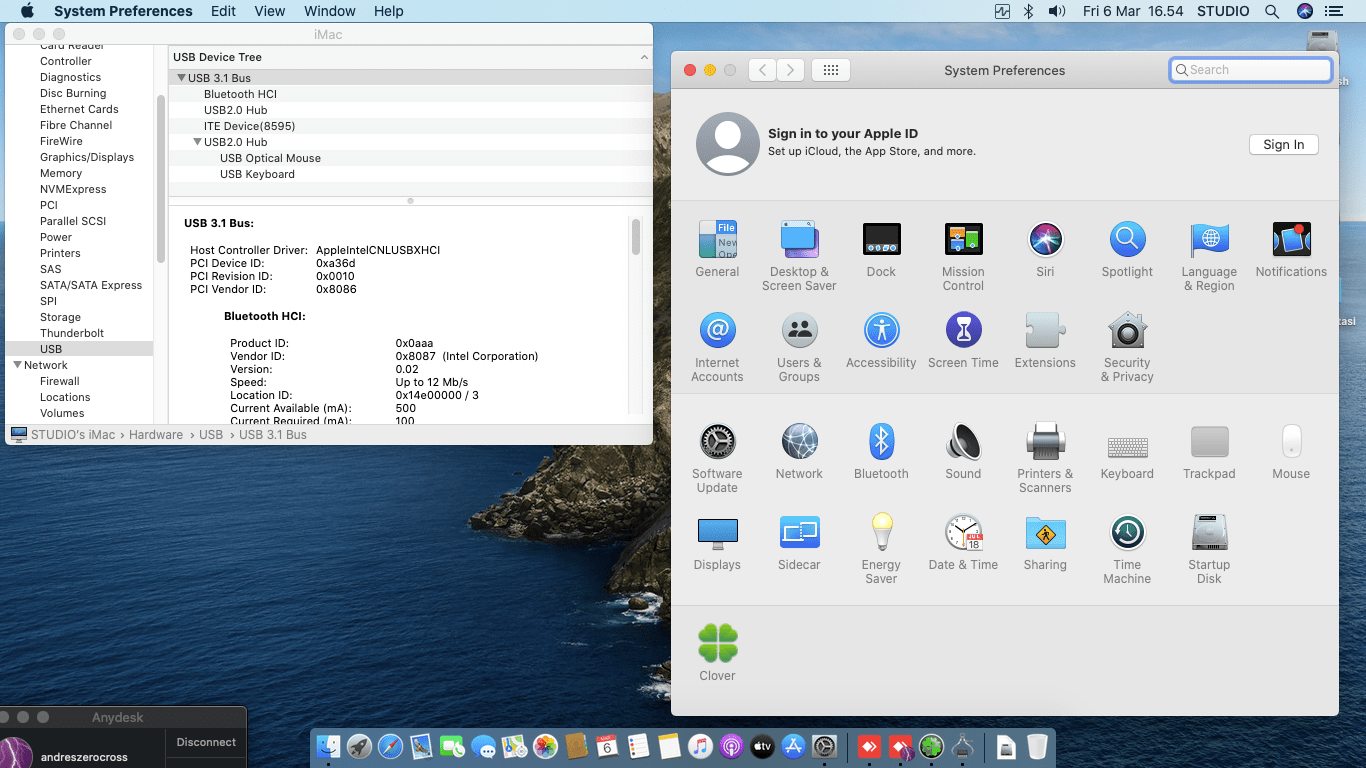Collapse the USB 3.1 Bus tree node
1366x768 pixels.
181,78
